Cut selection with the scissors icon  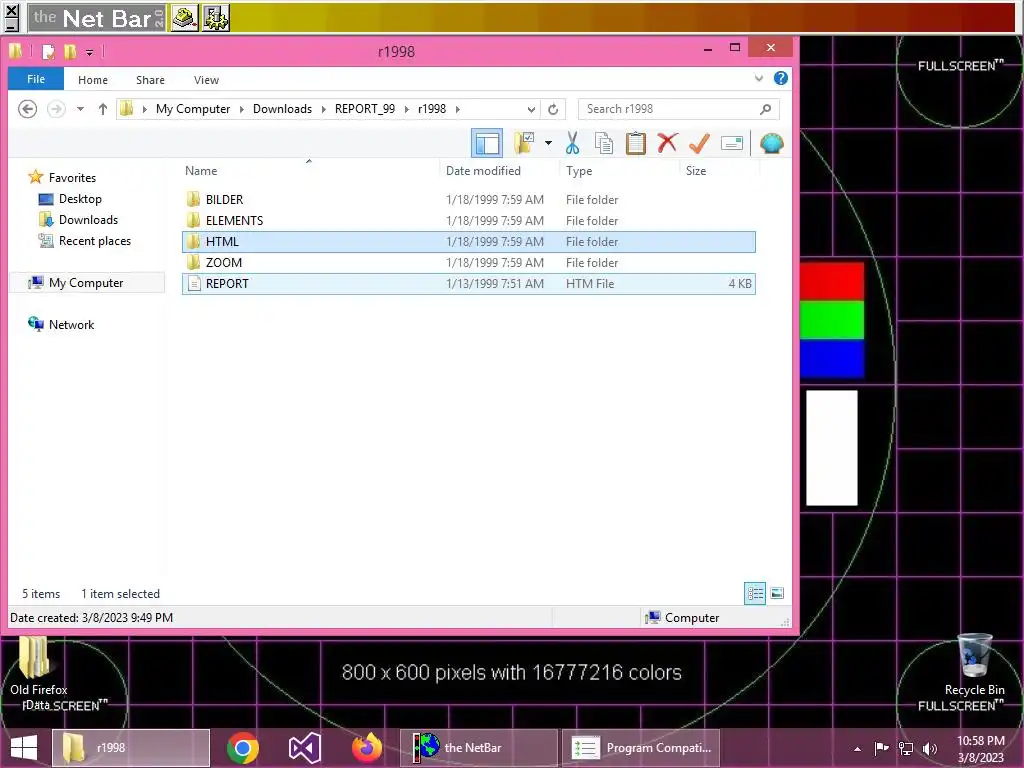coord(573,143)
